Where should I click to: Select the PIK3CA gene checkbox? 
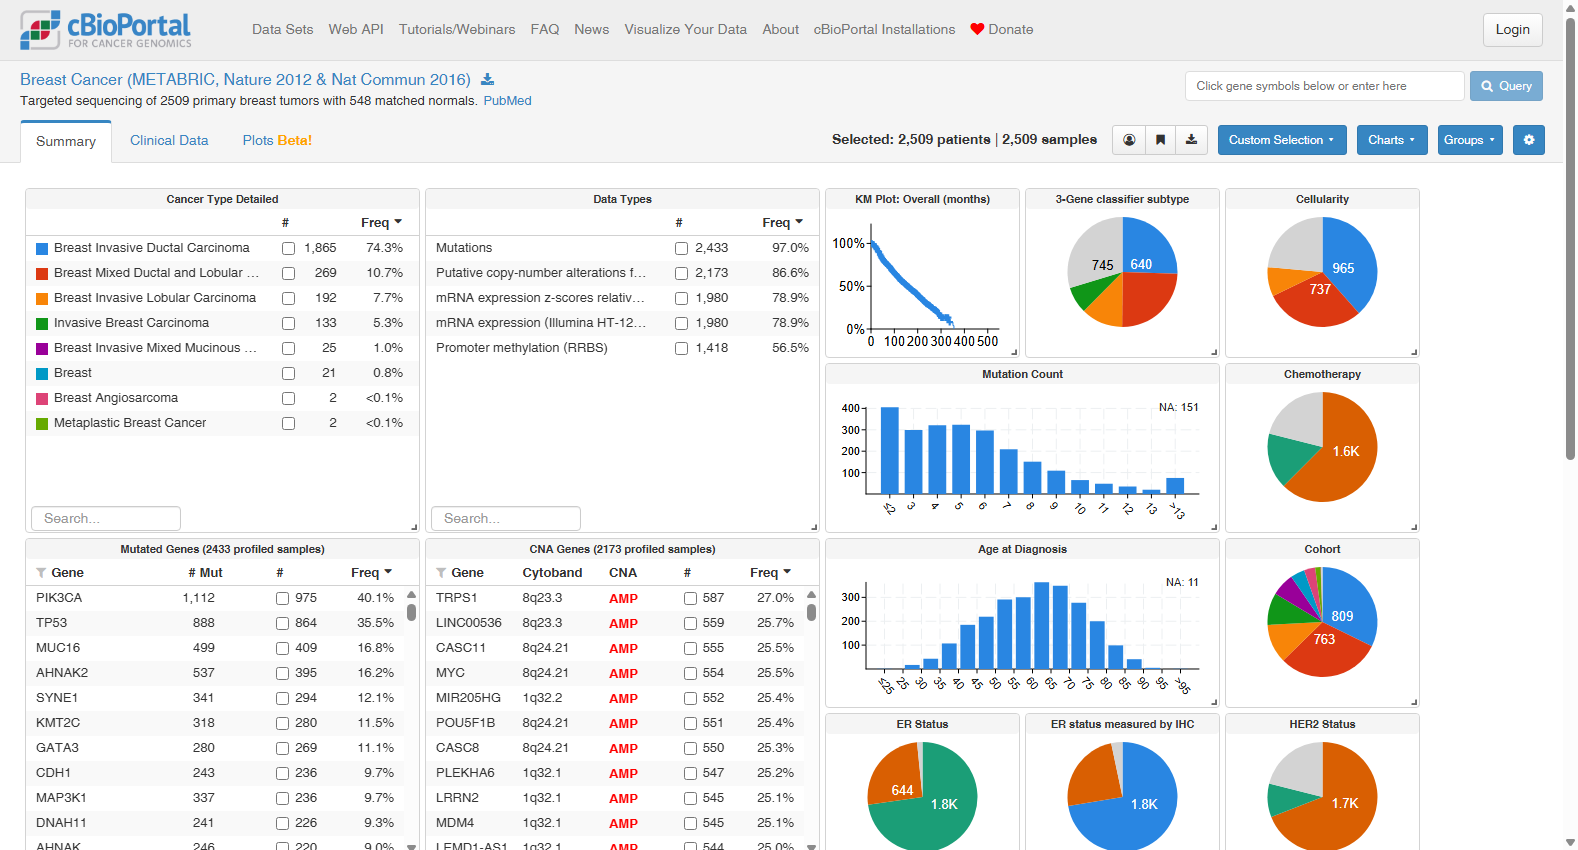pyautogui.click(x=282, y=598)
